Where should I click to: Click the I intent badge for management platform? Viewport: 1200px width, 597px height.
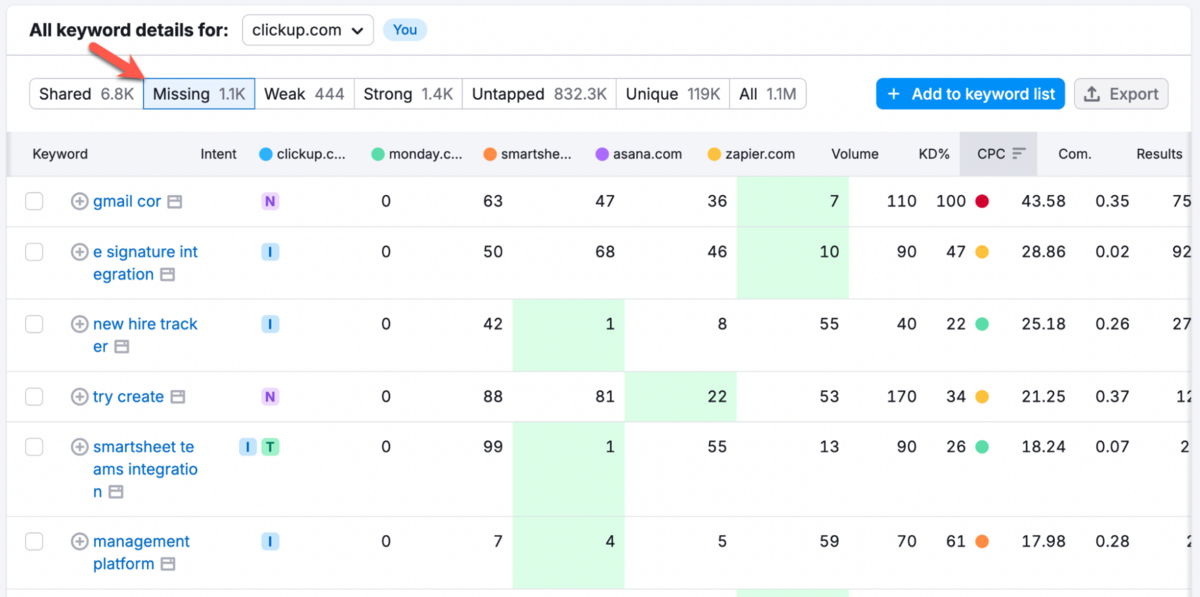tap(270, 542)
